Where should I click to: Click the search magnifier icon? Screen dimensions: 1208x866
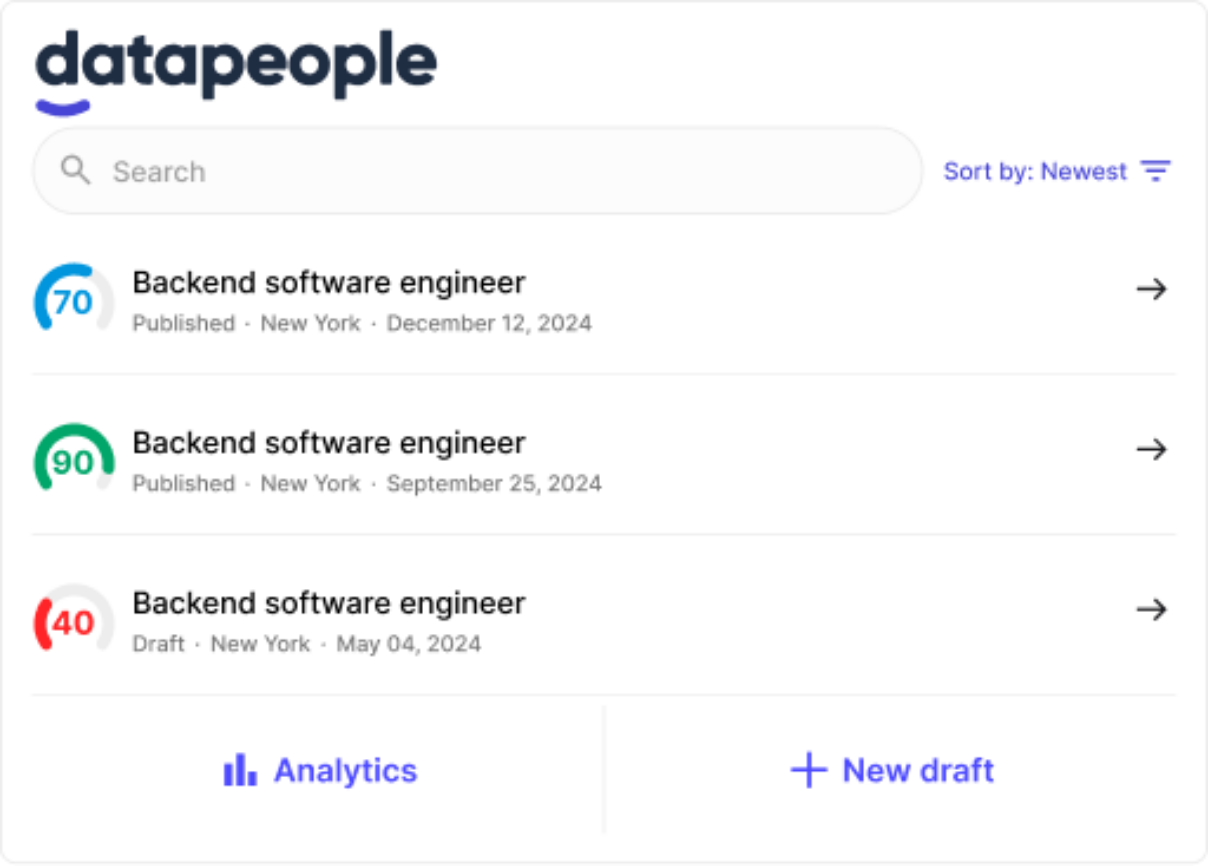[x=75, y=170]
